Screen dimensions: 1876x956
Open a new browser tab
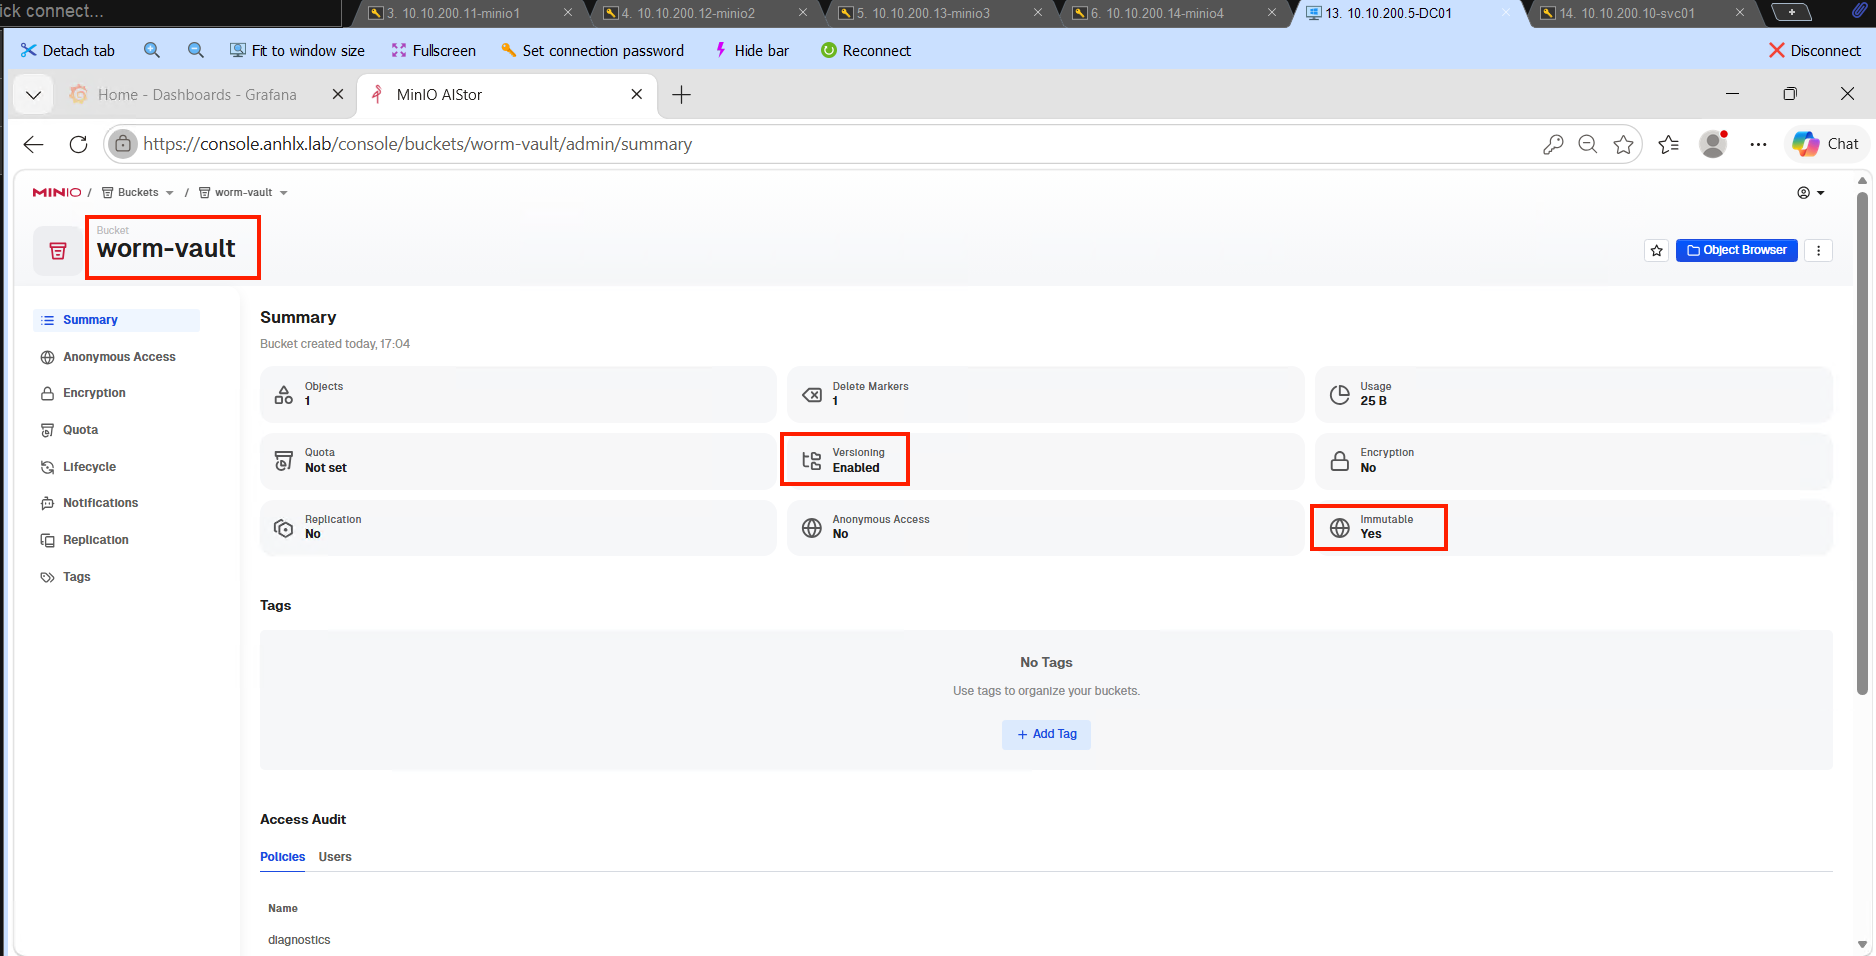[681, 95]
